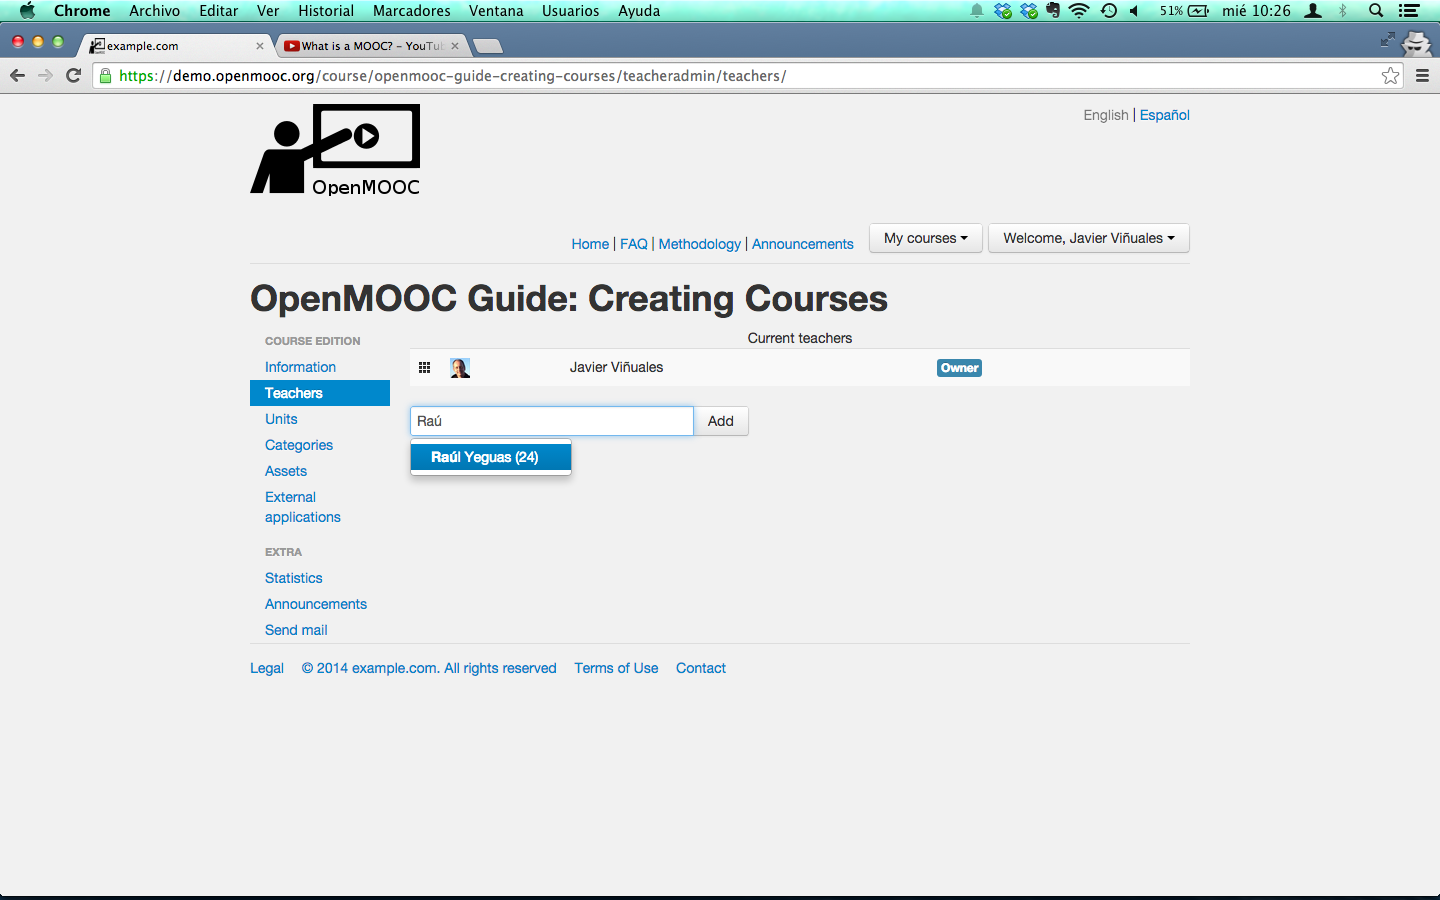Open a new tab with the tab button
Screen dimensions: 1440x900
487,46
